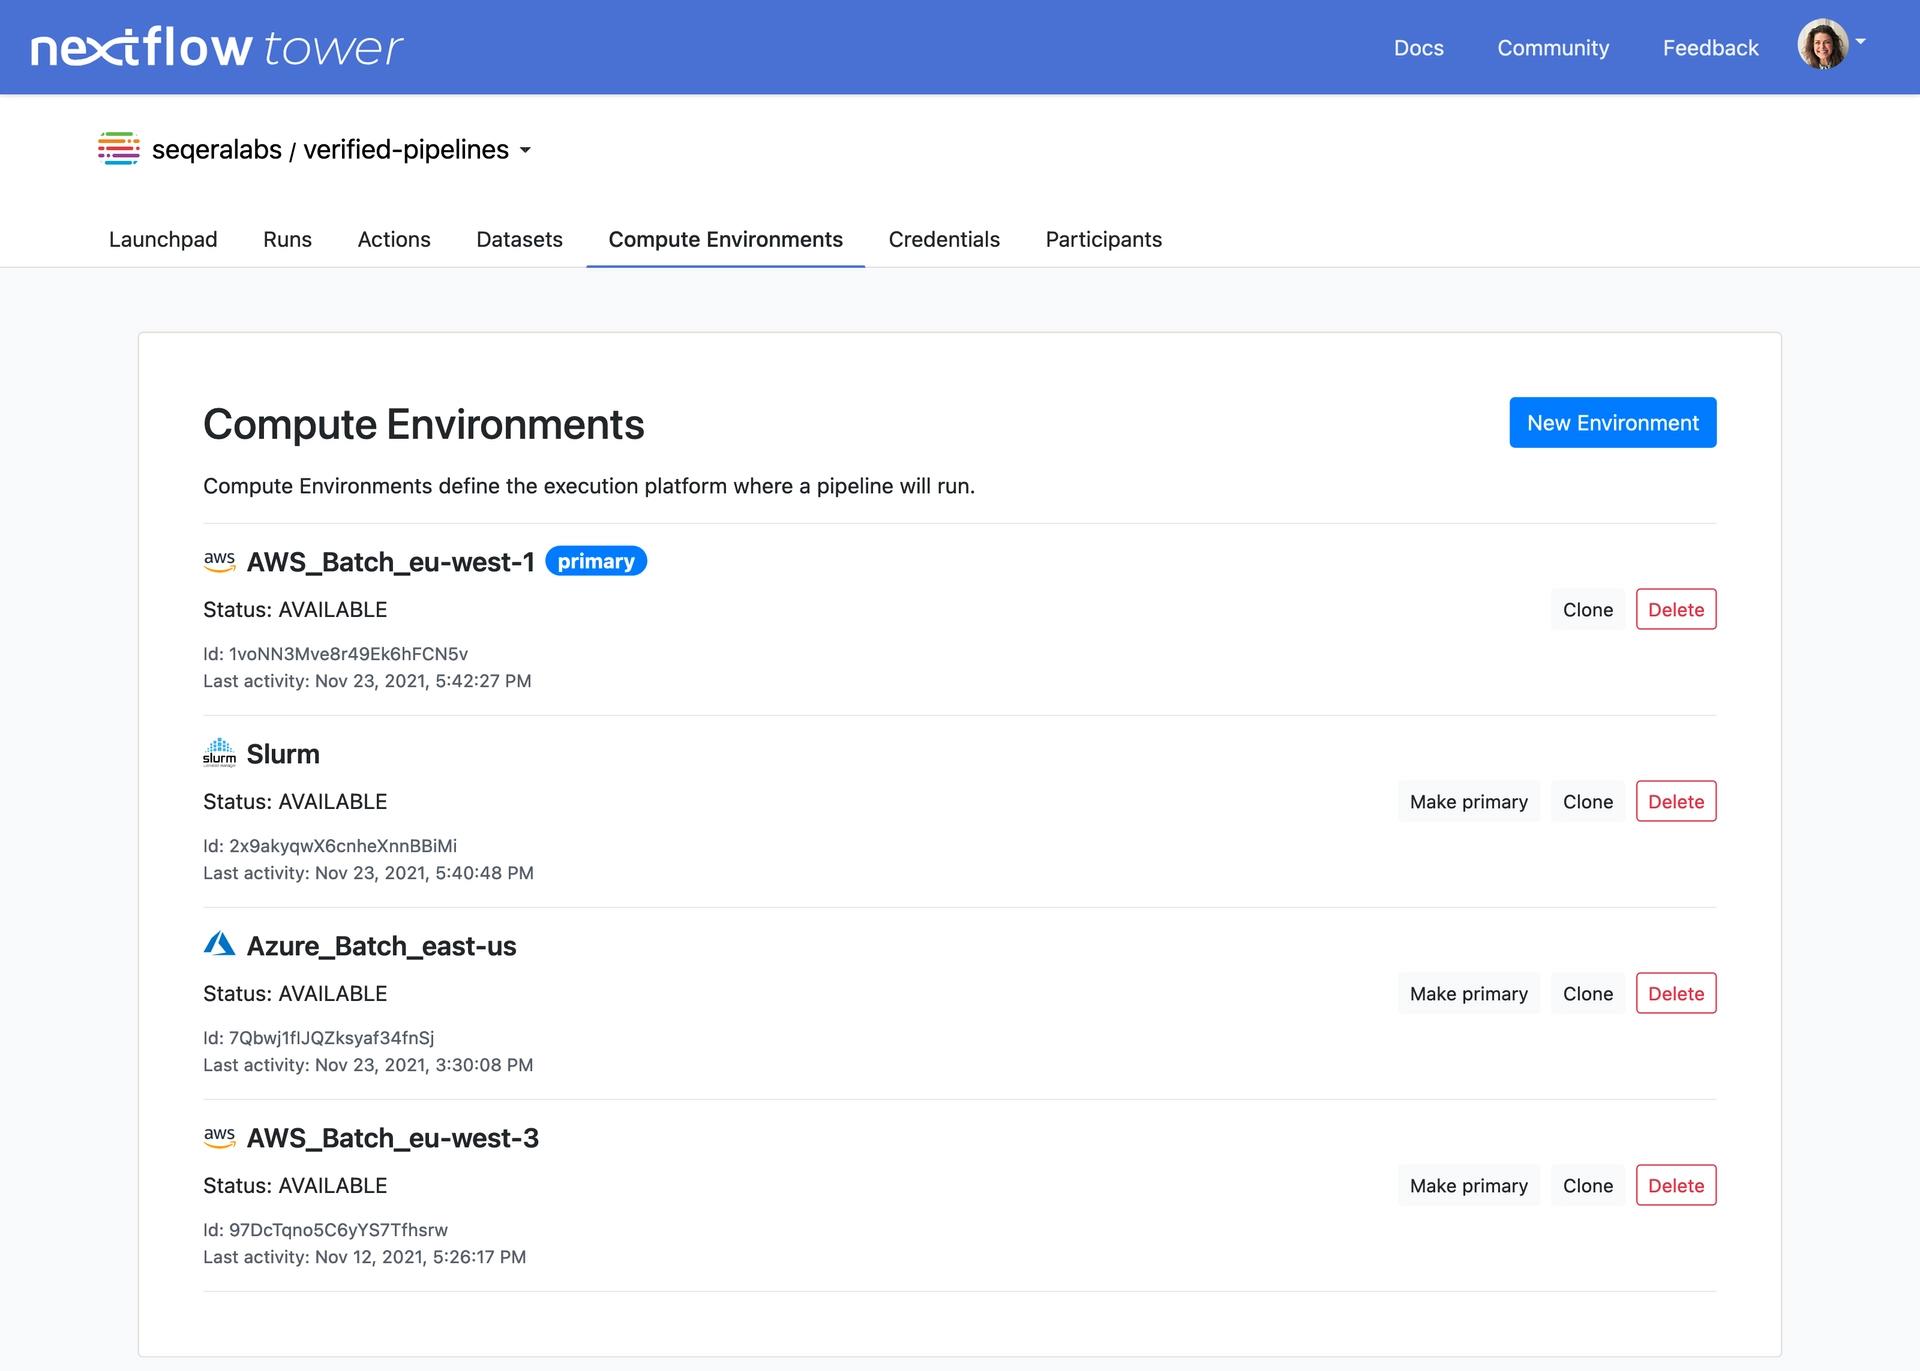This screenshot has height=1371, width=1920.
Task: Click the Nextflow Tower logo
Action: point(217,47)
